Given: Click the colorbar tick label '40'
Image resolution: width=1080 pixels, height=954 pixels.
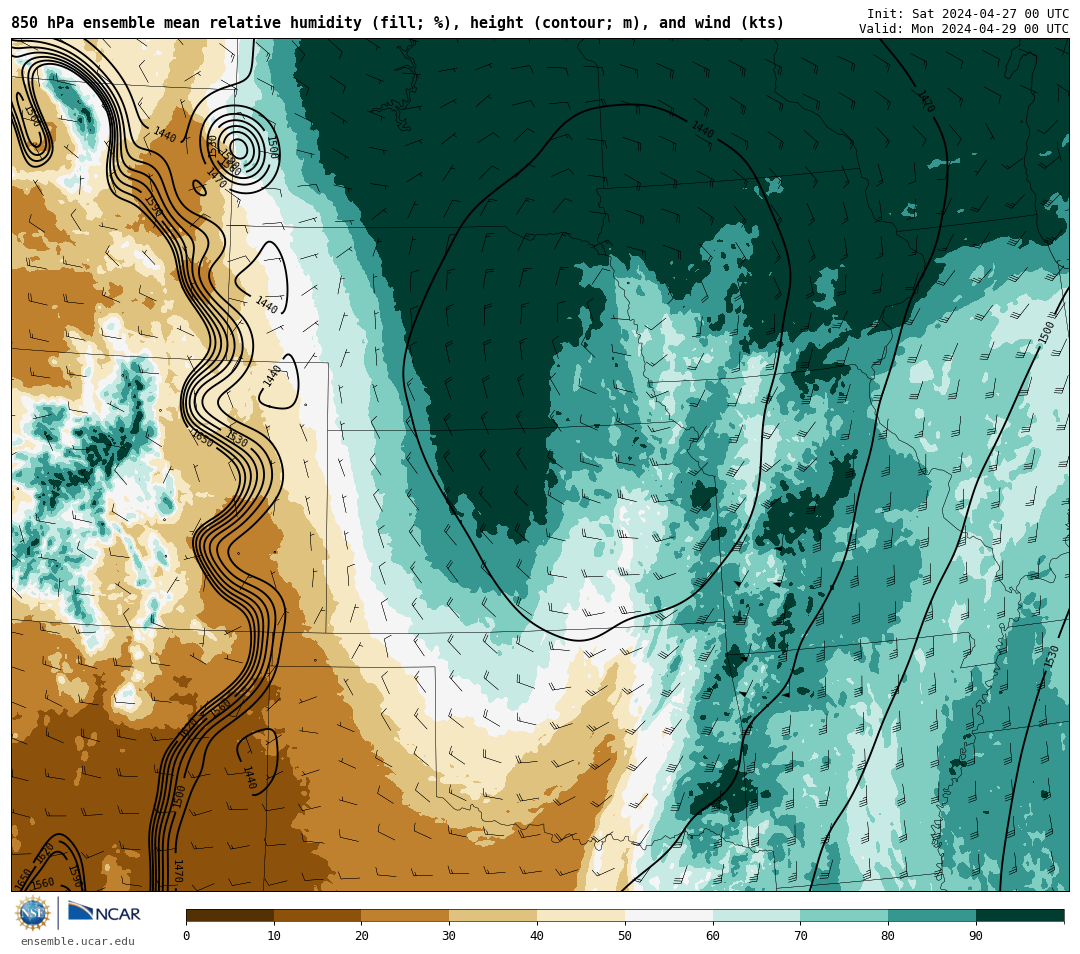Looking at the screenshot, I should pyautogui.click(x=537, y=935).
